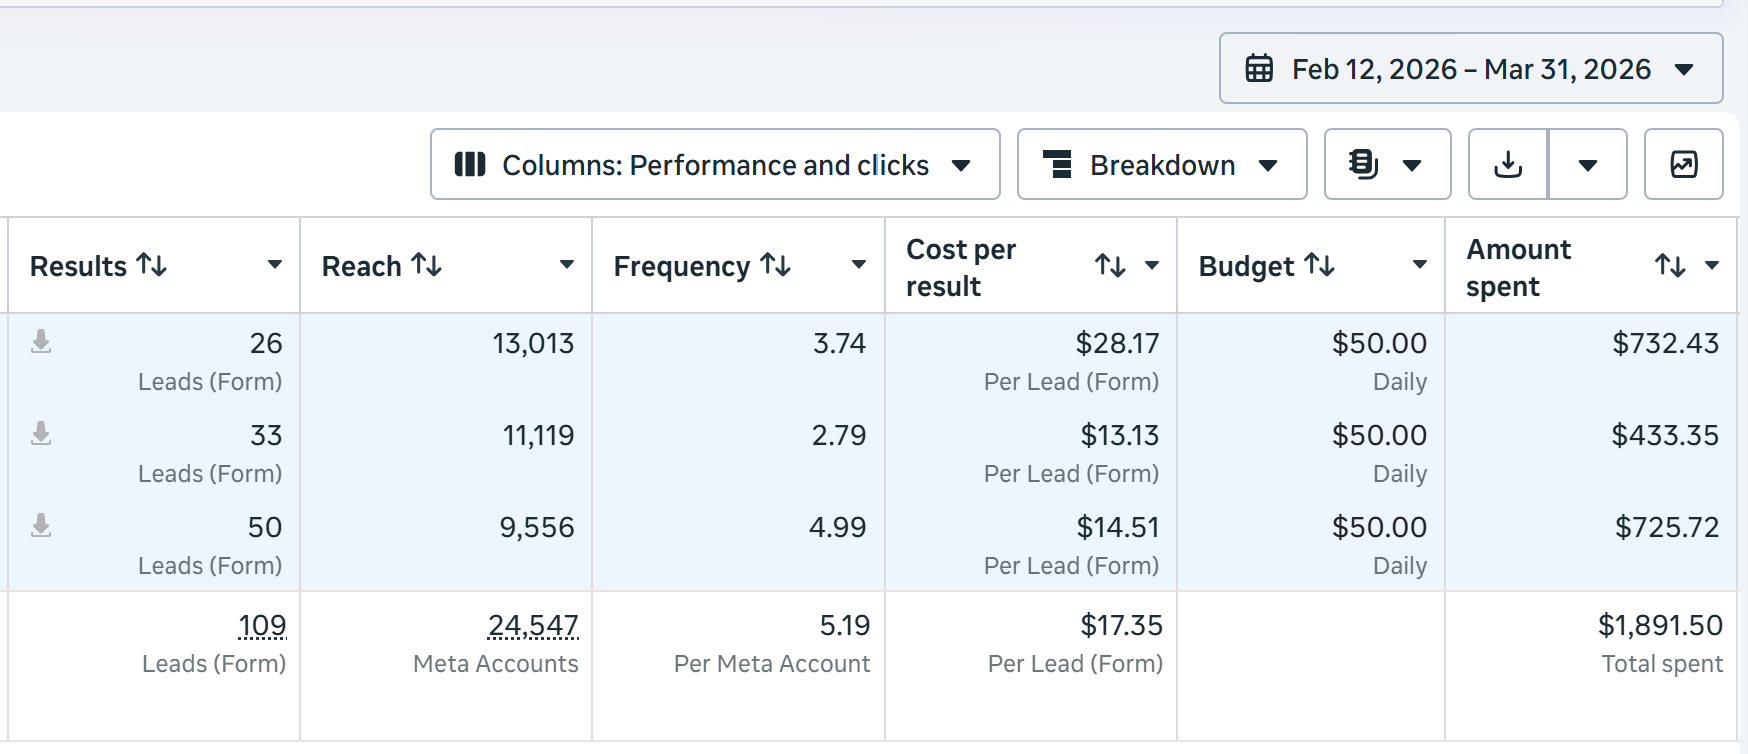Sort by Reach column arrows
This screenshot has width=1748, height=754.
click(x=427, y=265)
